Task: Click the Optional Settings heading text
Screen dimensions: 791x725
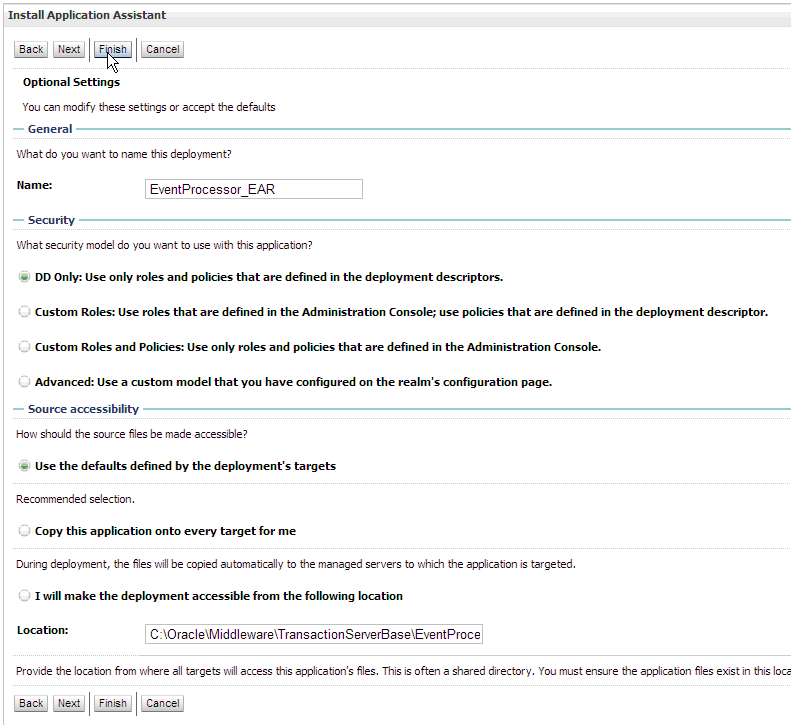Action: click(71, 82)
